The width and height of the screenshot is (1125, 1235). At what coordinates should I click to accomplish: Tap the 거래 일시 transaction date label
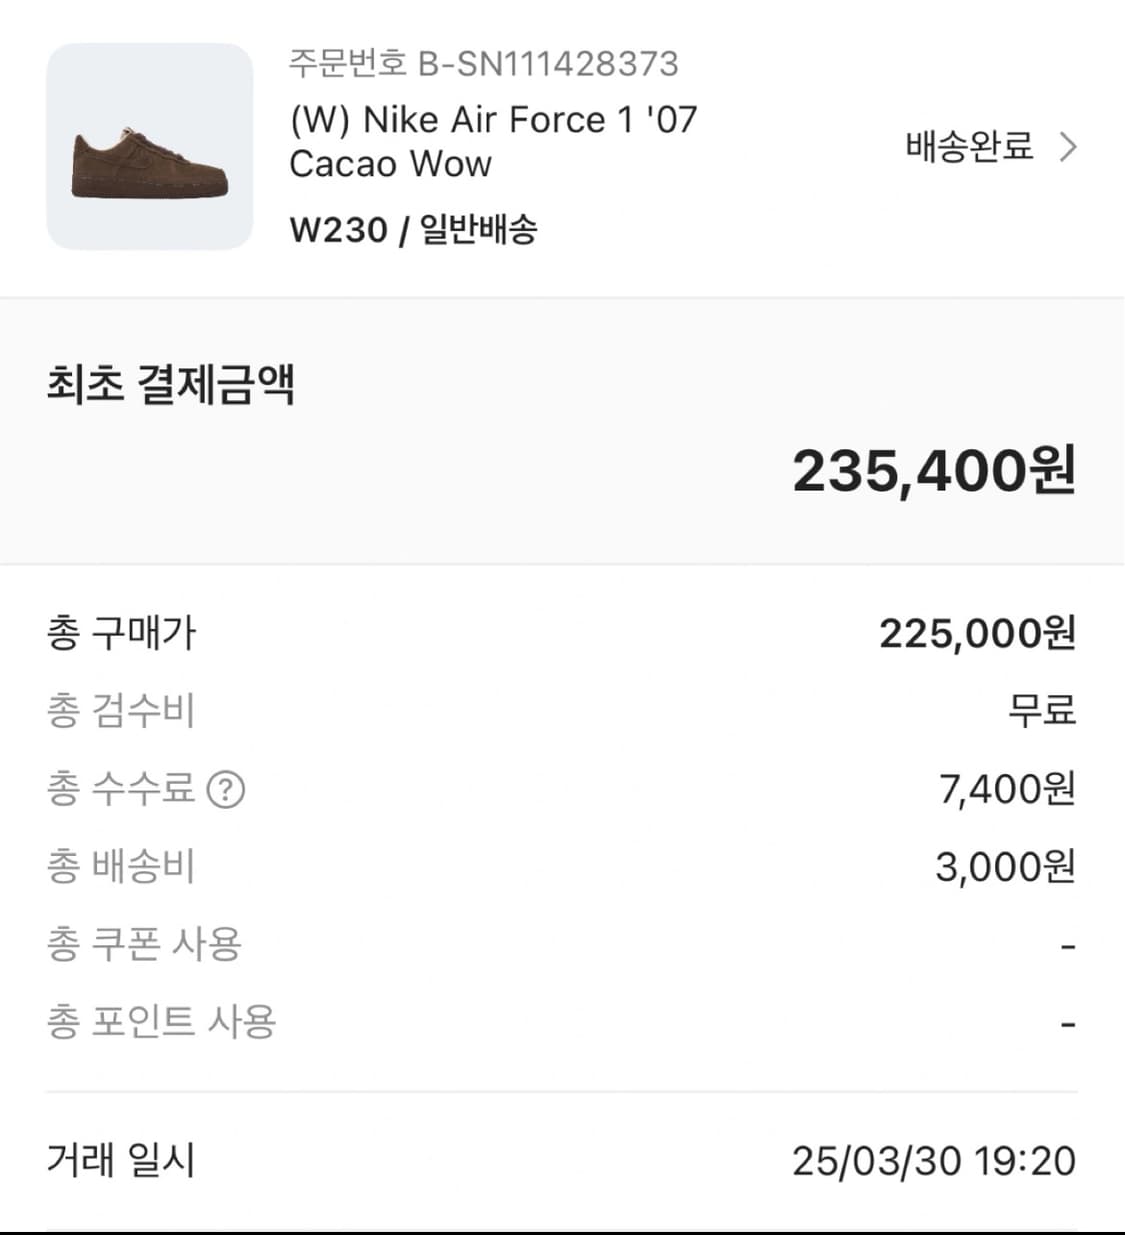(121, 1160)
